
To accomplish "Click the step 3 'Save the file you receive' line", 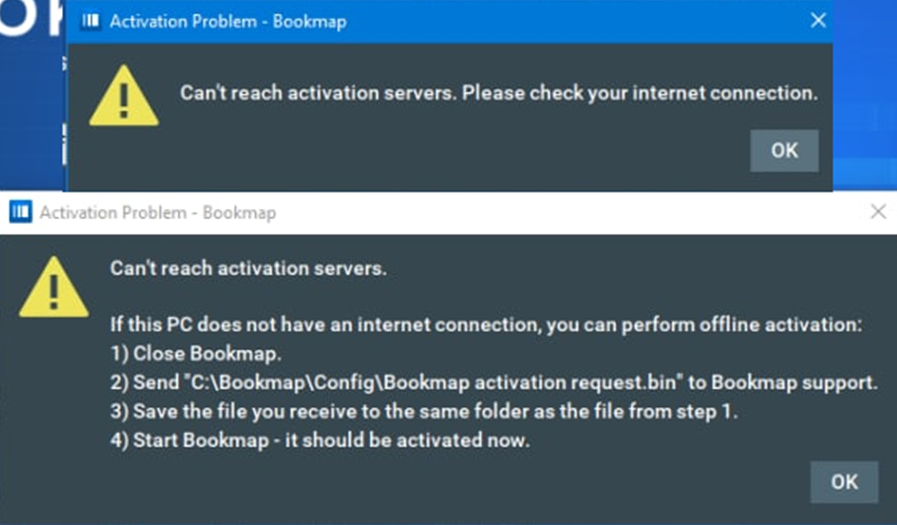I will click(424, 411).
